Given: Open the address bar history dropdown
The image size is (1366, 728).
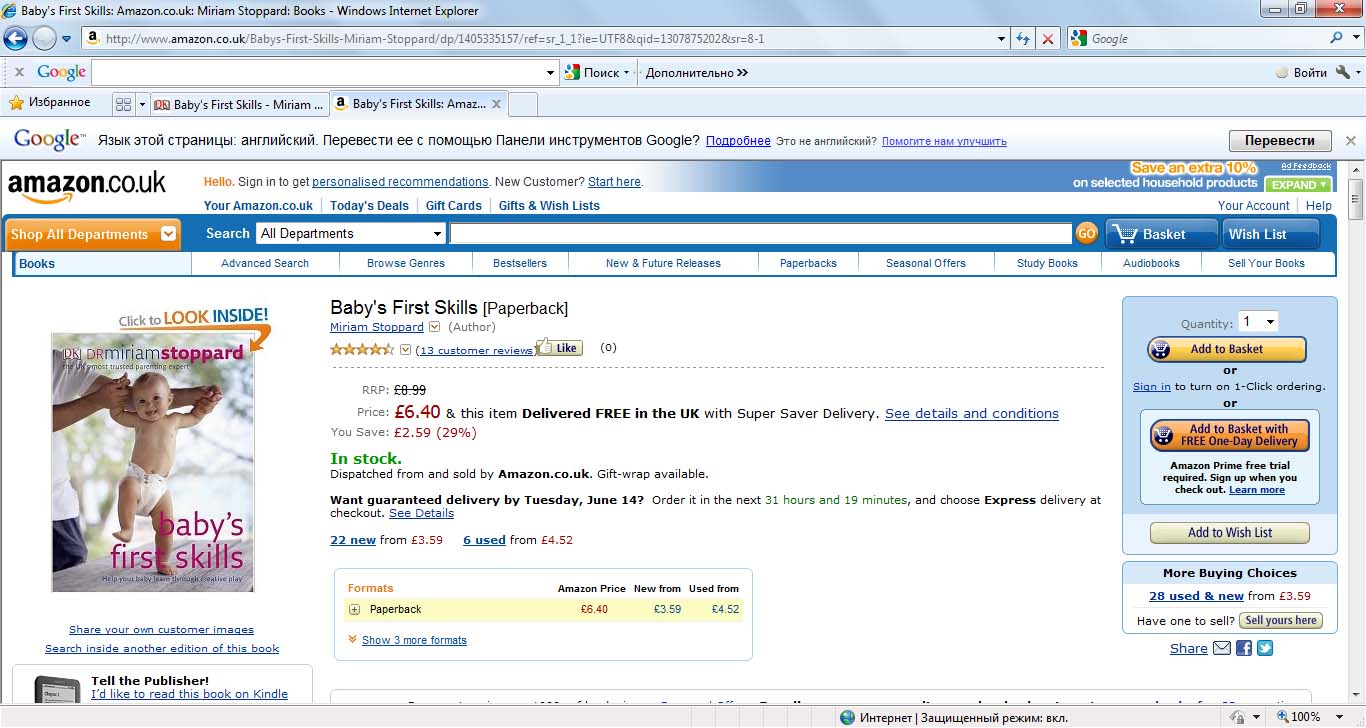Looking at the screenshot, I should tap(1002, 38).
